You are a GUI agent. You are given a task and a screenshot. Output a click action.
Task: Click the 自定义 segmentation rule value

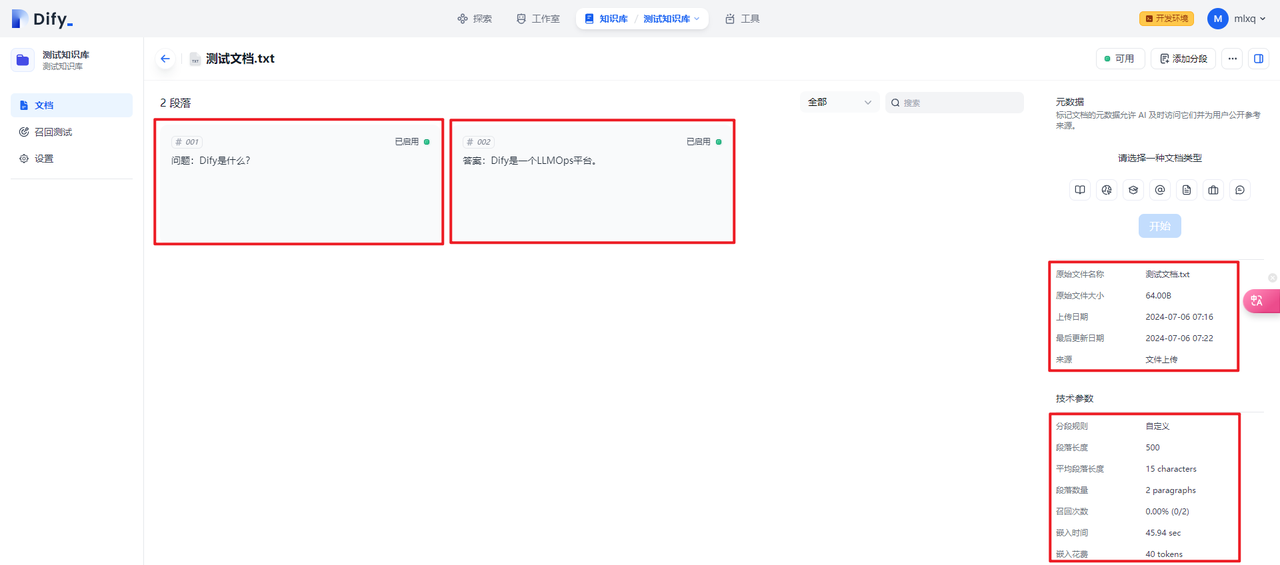pos(1158,426)
